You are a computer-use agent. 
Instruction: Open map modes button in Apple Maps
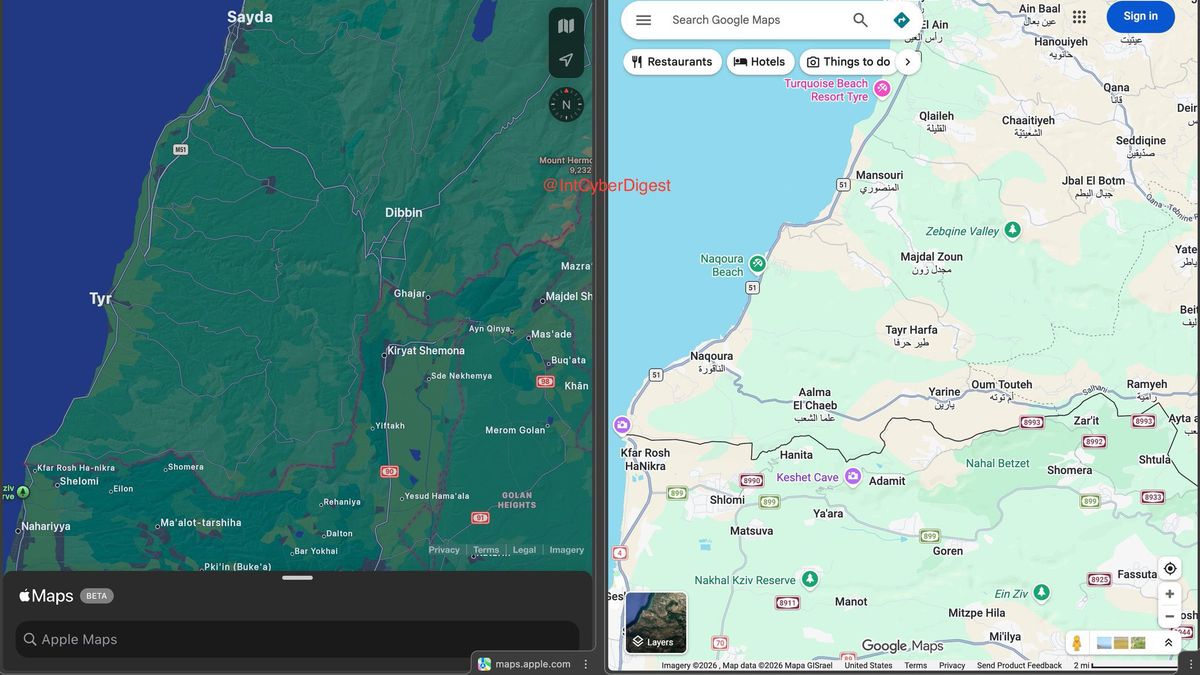566,26
